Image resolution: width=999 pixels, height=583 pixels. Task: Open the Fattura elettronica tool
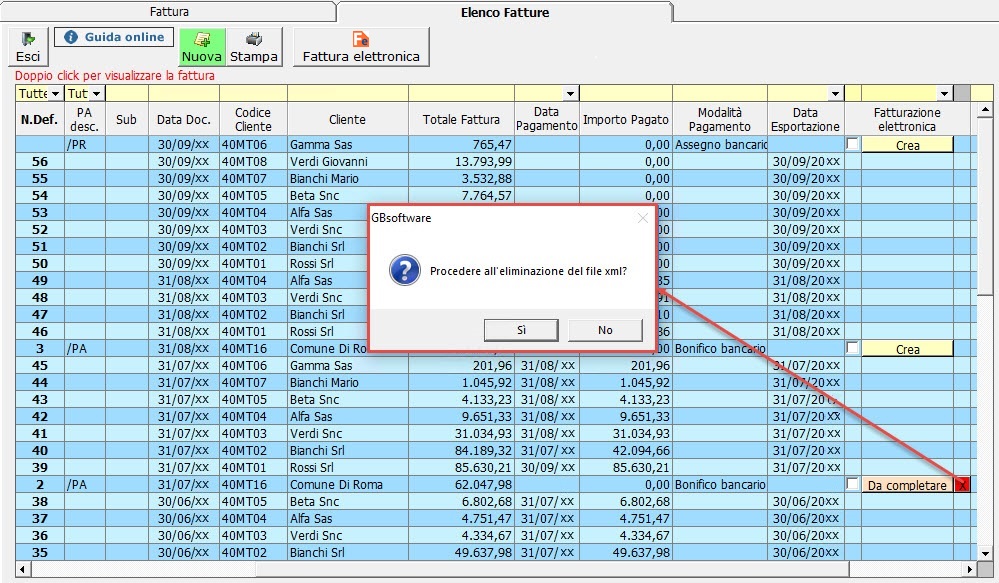pos(361,47)
